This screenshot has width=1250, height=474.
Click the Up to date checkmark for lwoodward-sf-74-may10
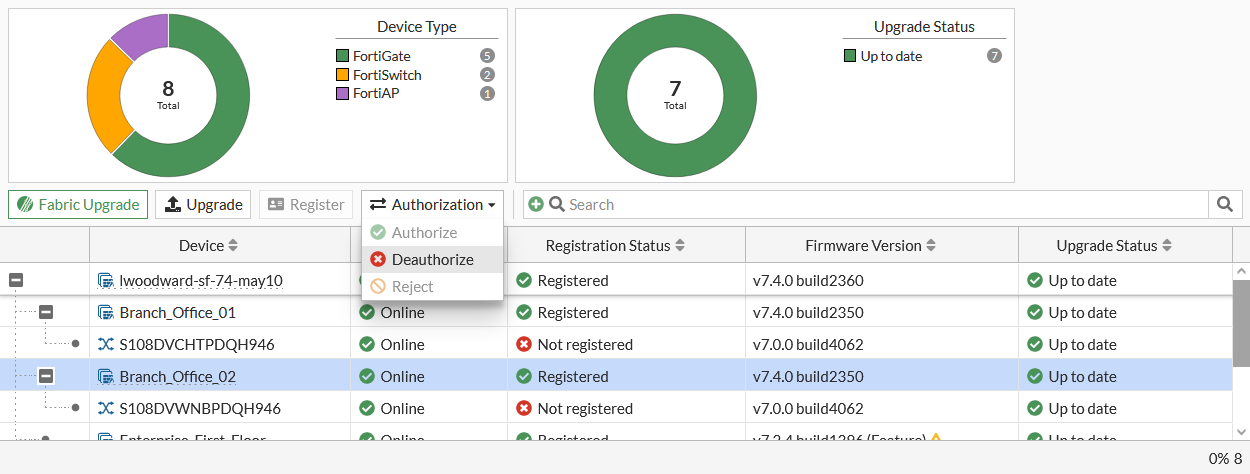[1035, 280]
